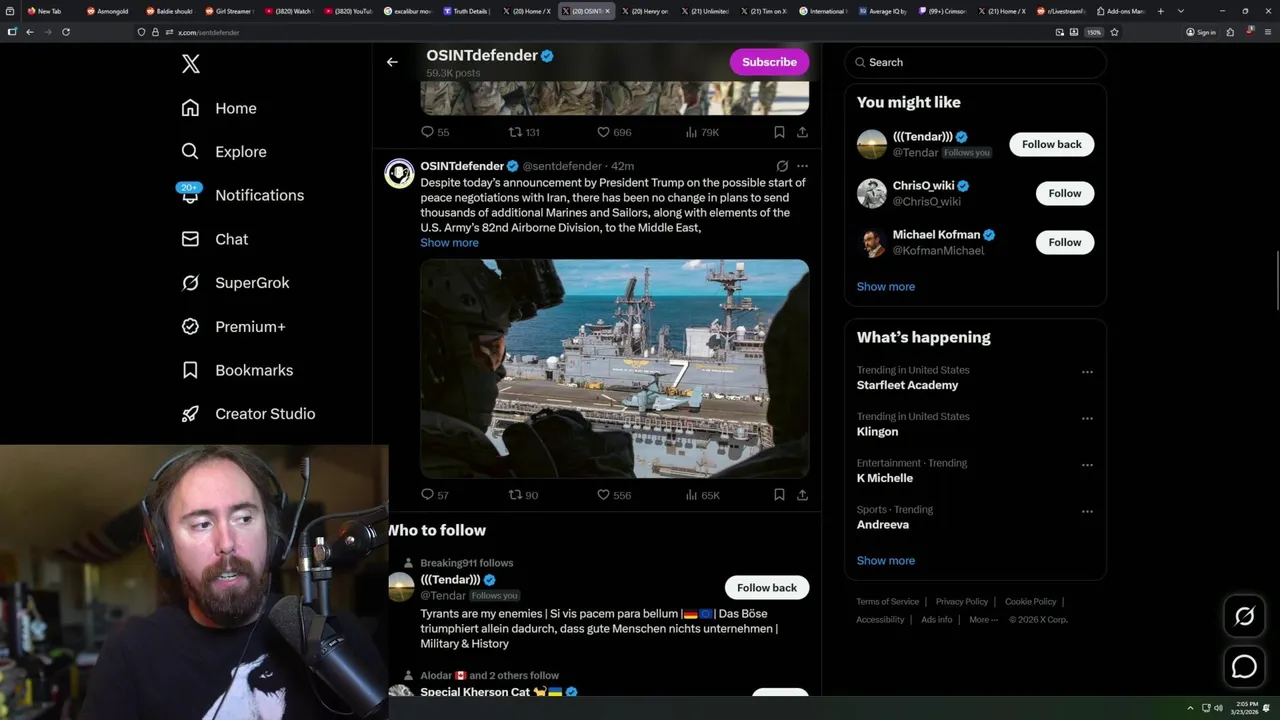Open the Chat section
This screenshot has width=1280, height=720.
(x=215, y=239)
